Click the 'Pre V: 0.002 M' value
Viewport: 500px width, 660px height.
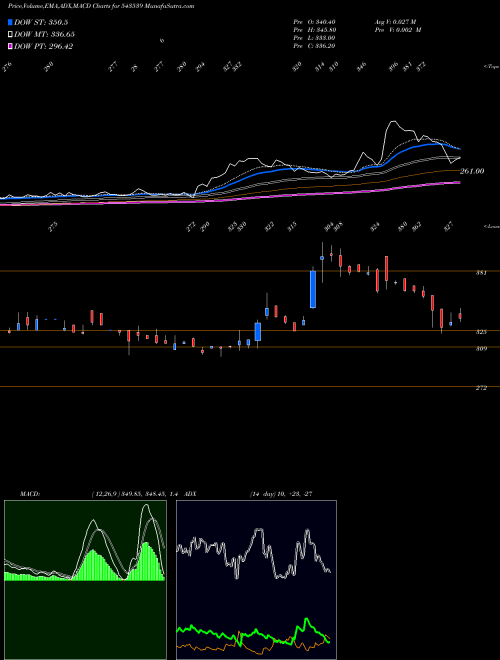coord(398,30)
